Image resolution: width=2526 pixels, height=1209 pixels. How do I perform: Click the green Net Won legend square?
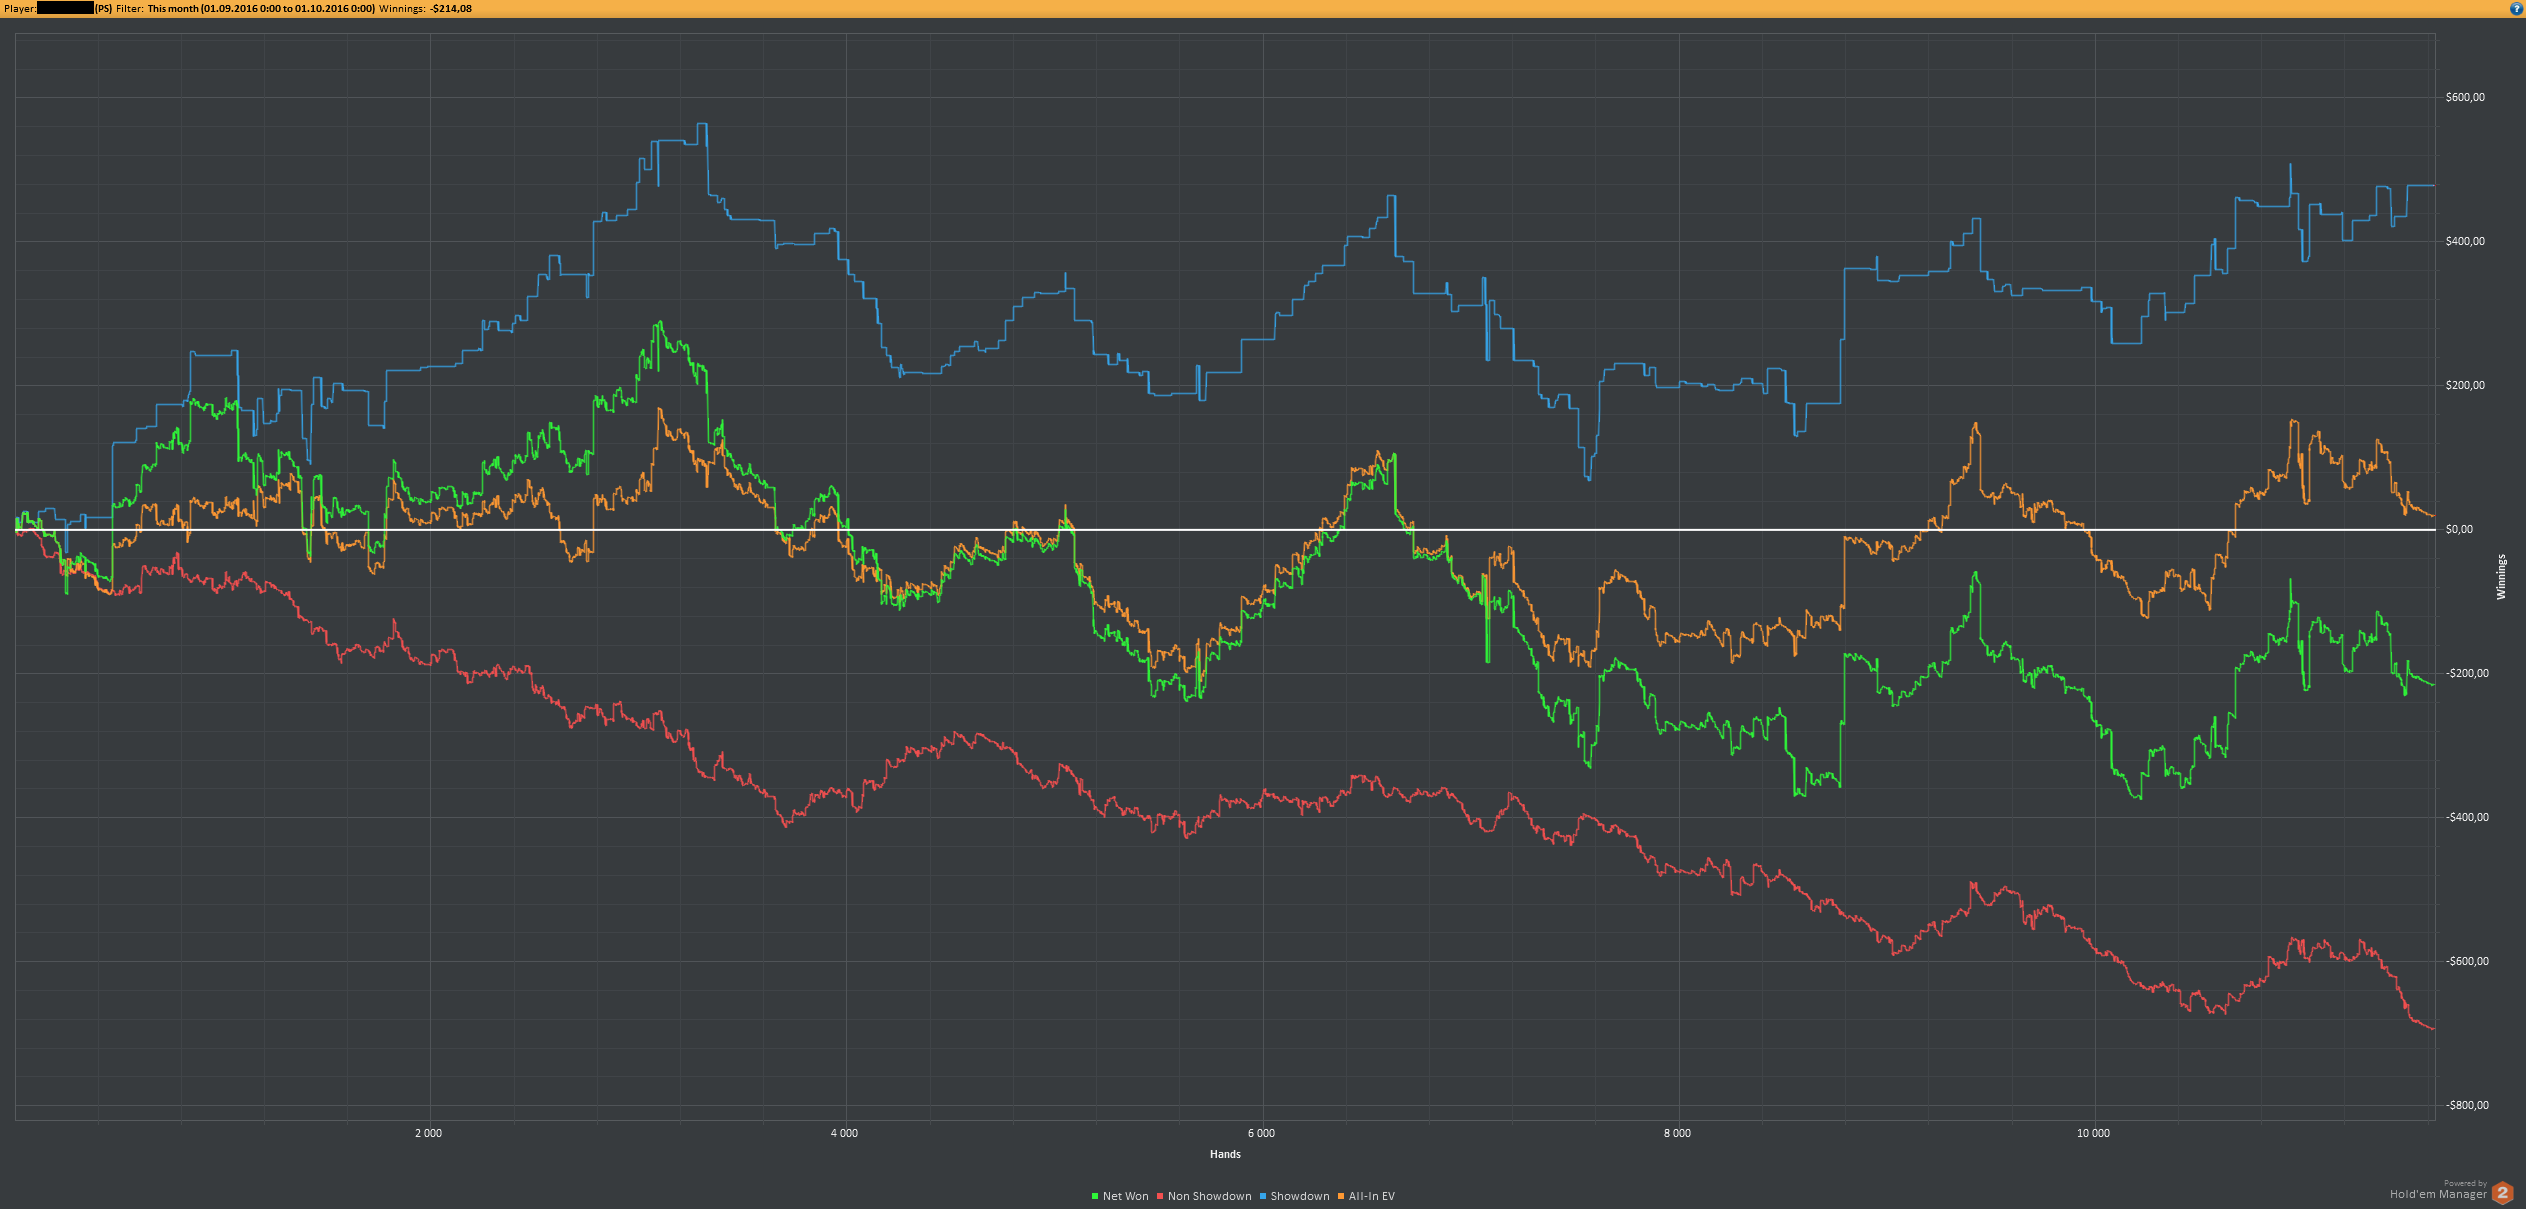click(1094, 1196)
